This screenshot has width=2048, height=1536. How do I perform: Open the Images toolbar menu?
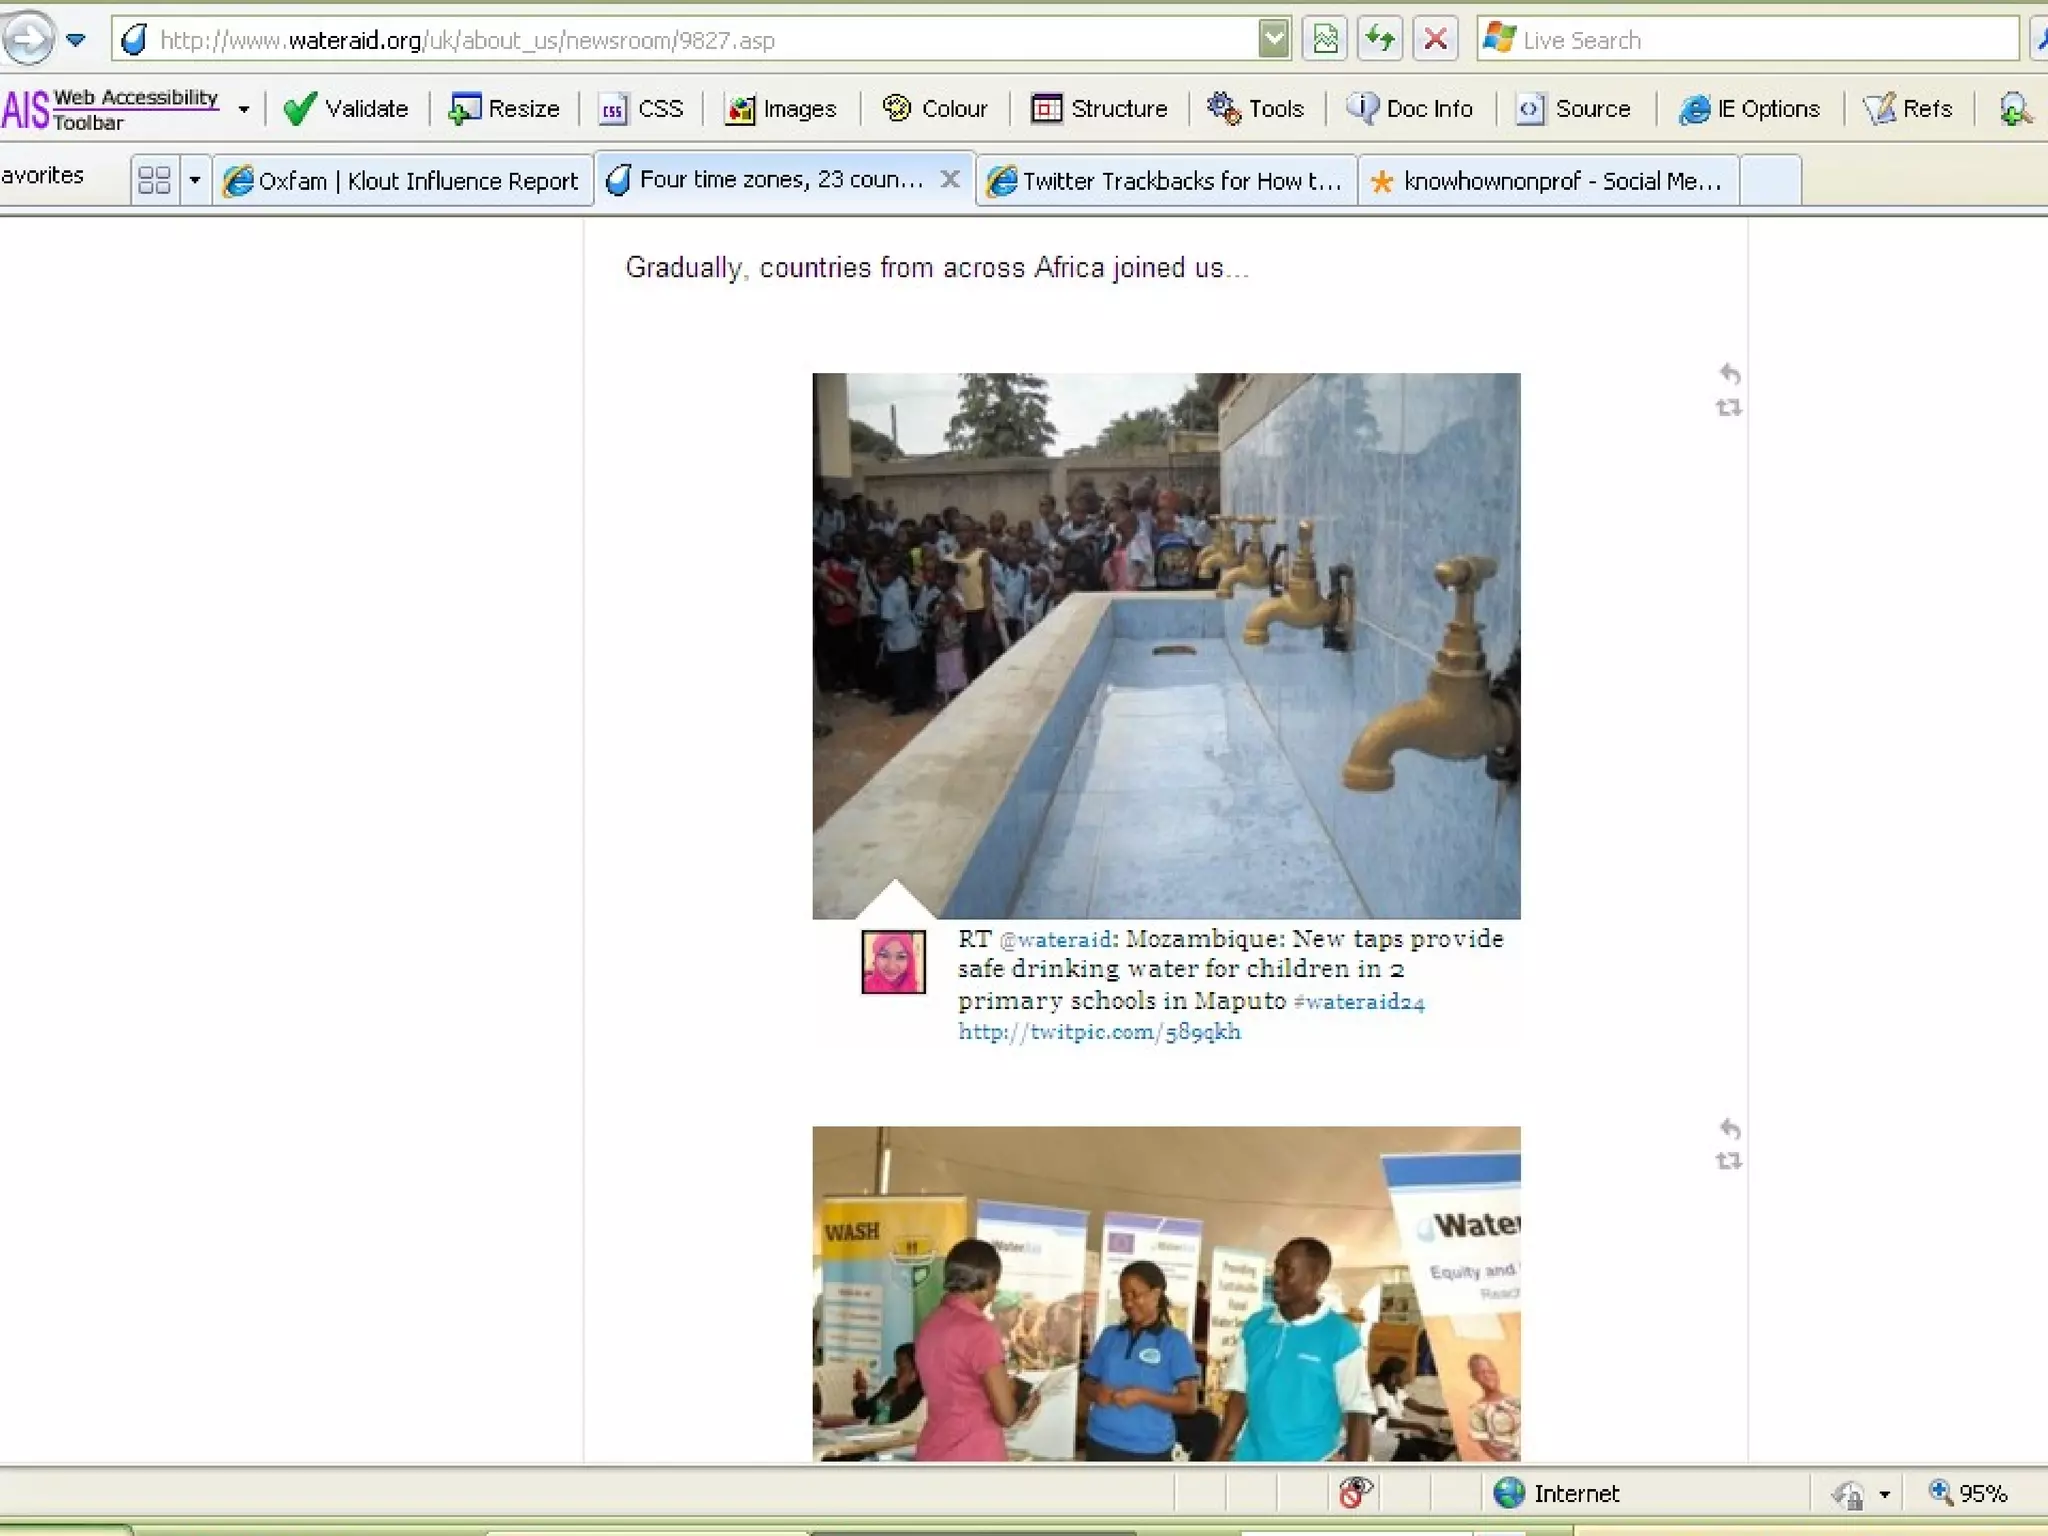pos(781,108)
